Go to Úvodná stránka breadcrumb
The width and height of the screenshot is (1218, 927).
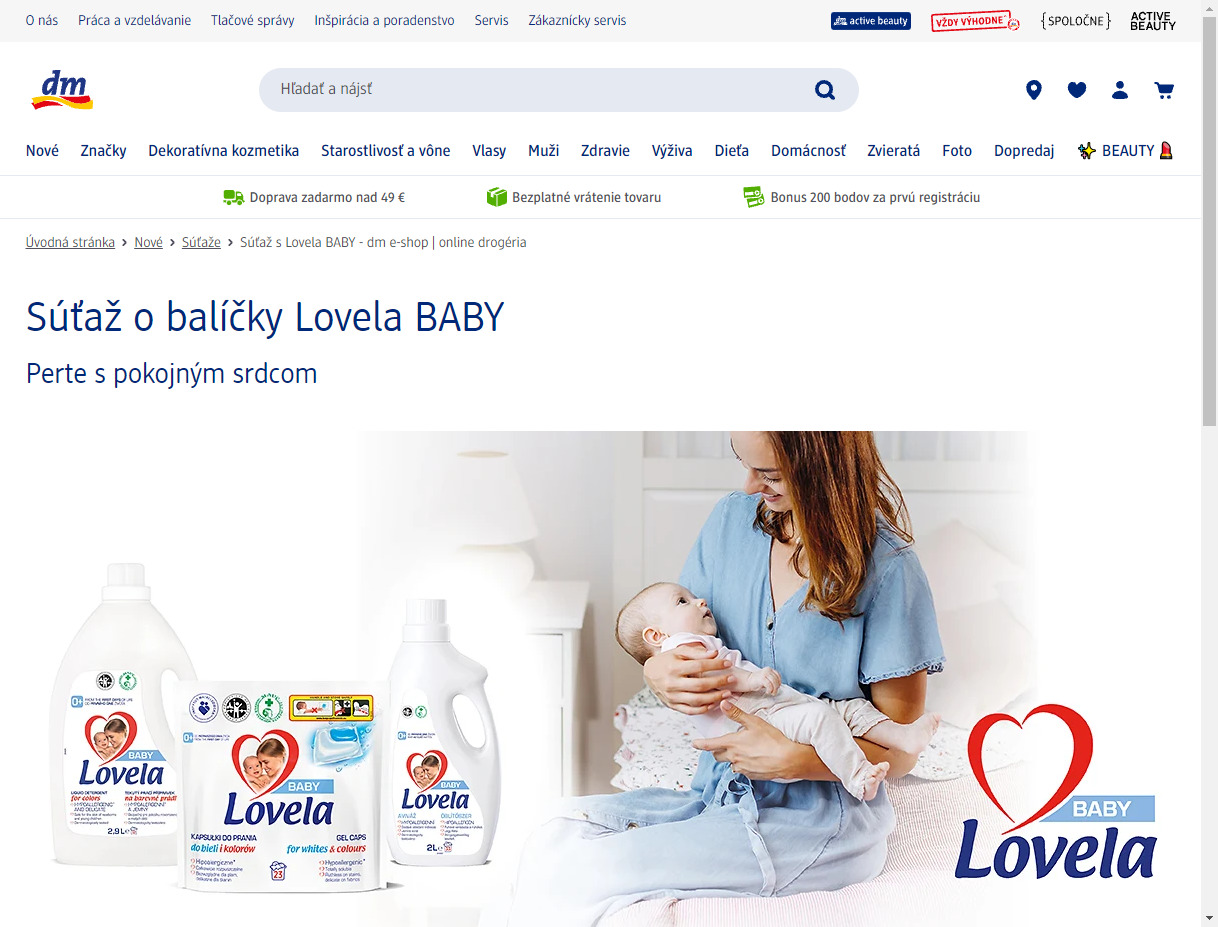70,242
